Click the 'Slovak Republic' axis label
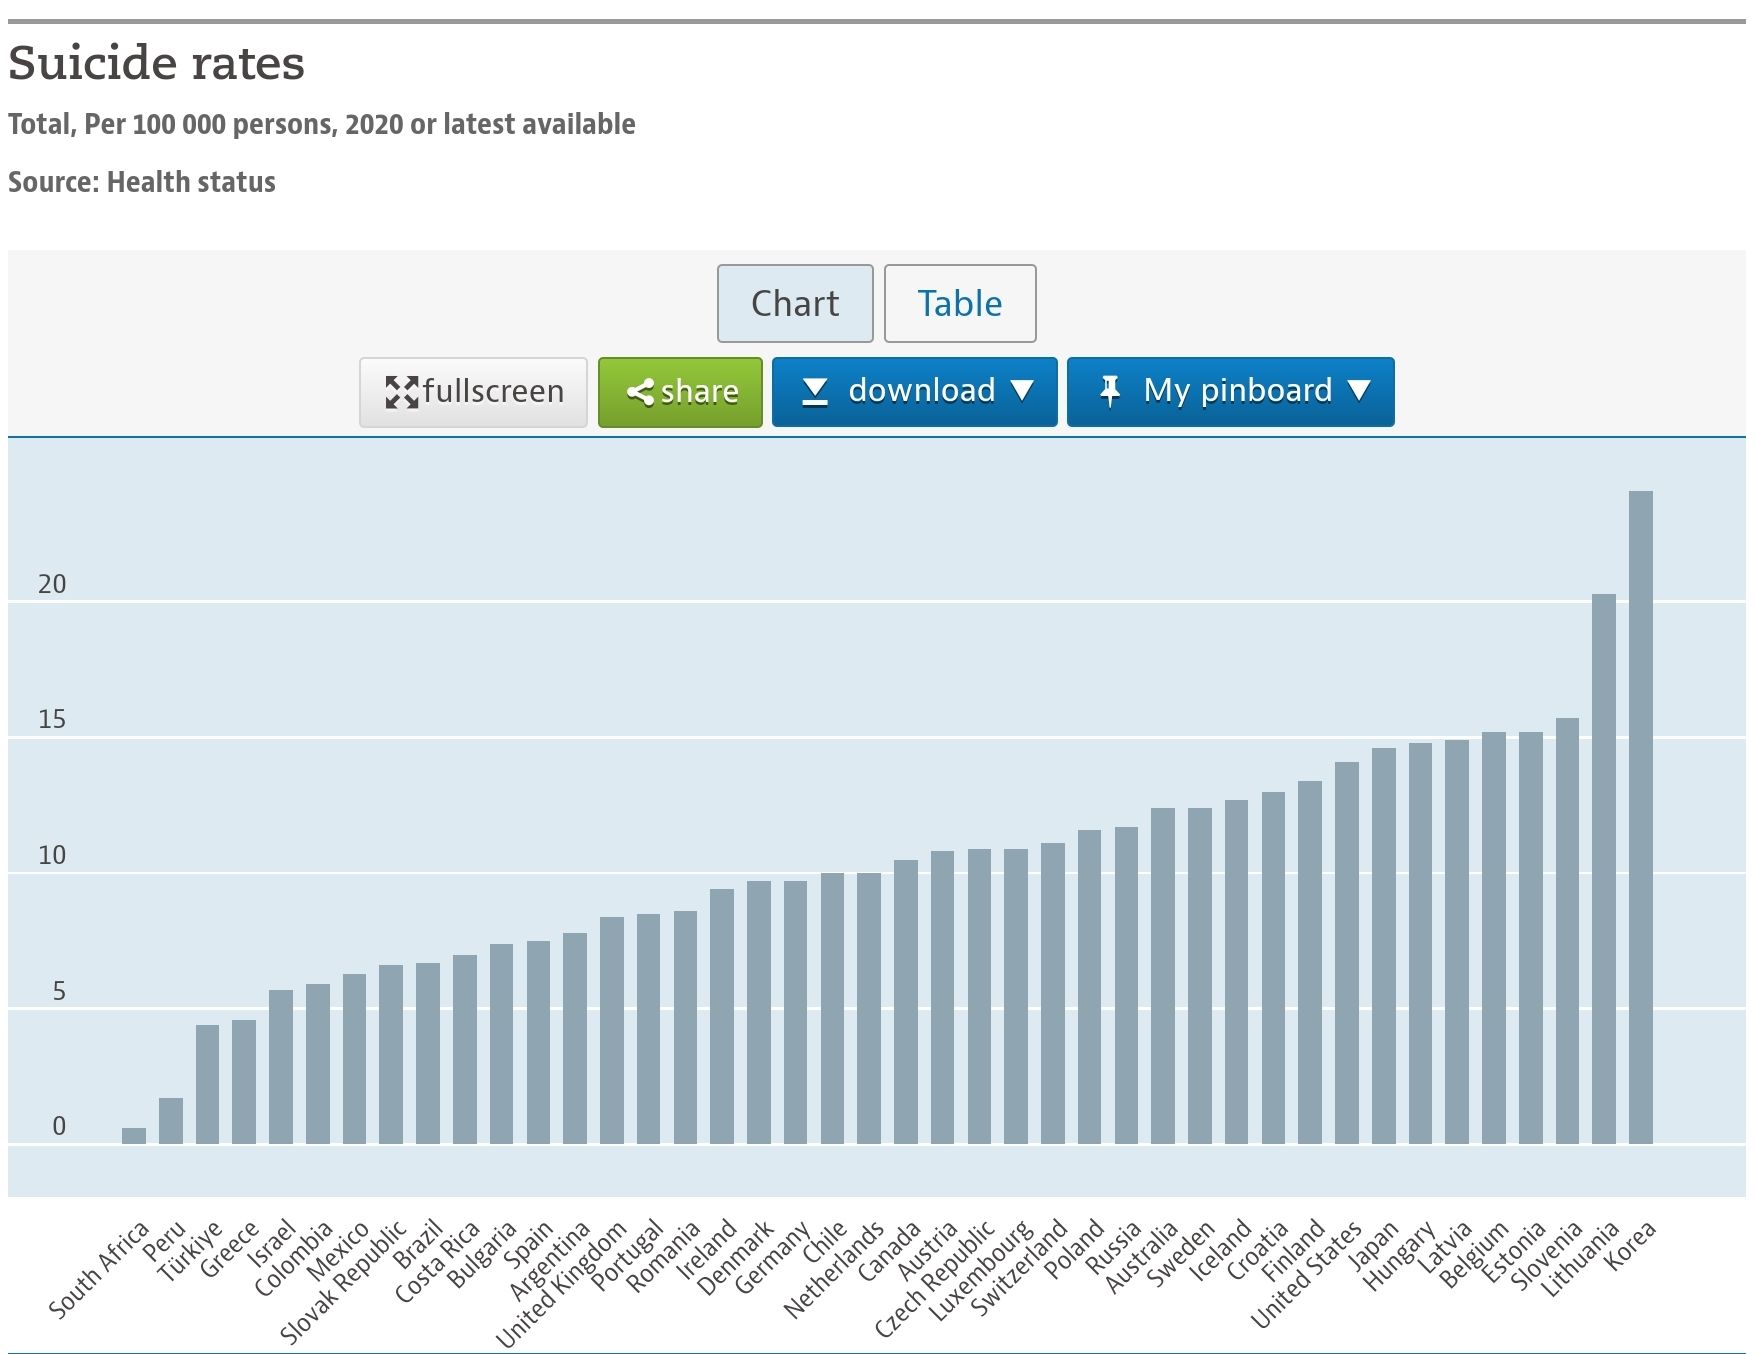This screenshot has height=1354, width=1755. 343,1281
